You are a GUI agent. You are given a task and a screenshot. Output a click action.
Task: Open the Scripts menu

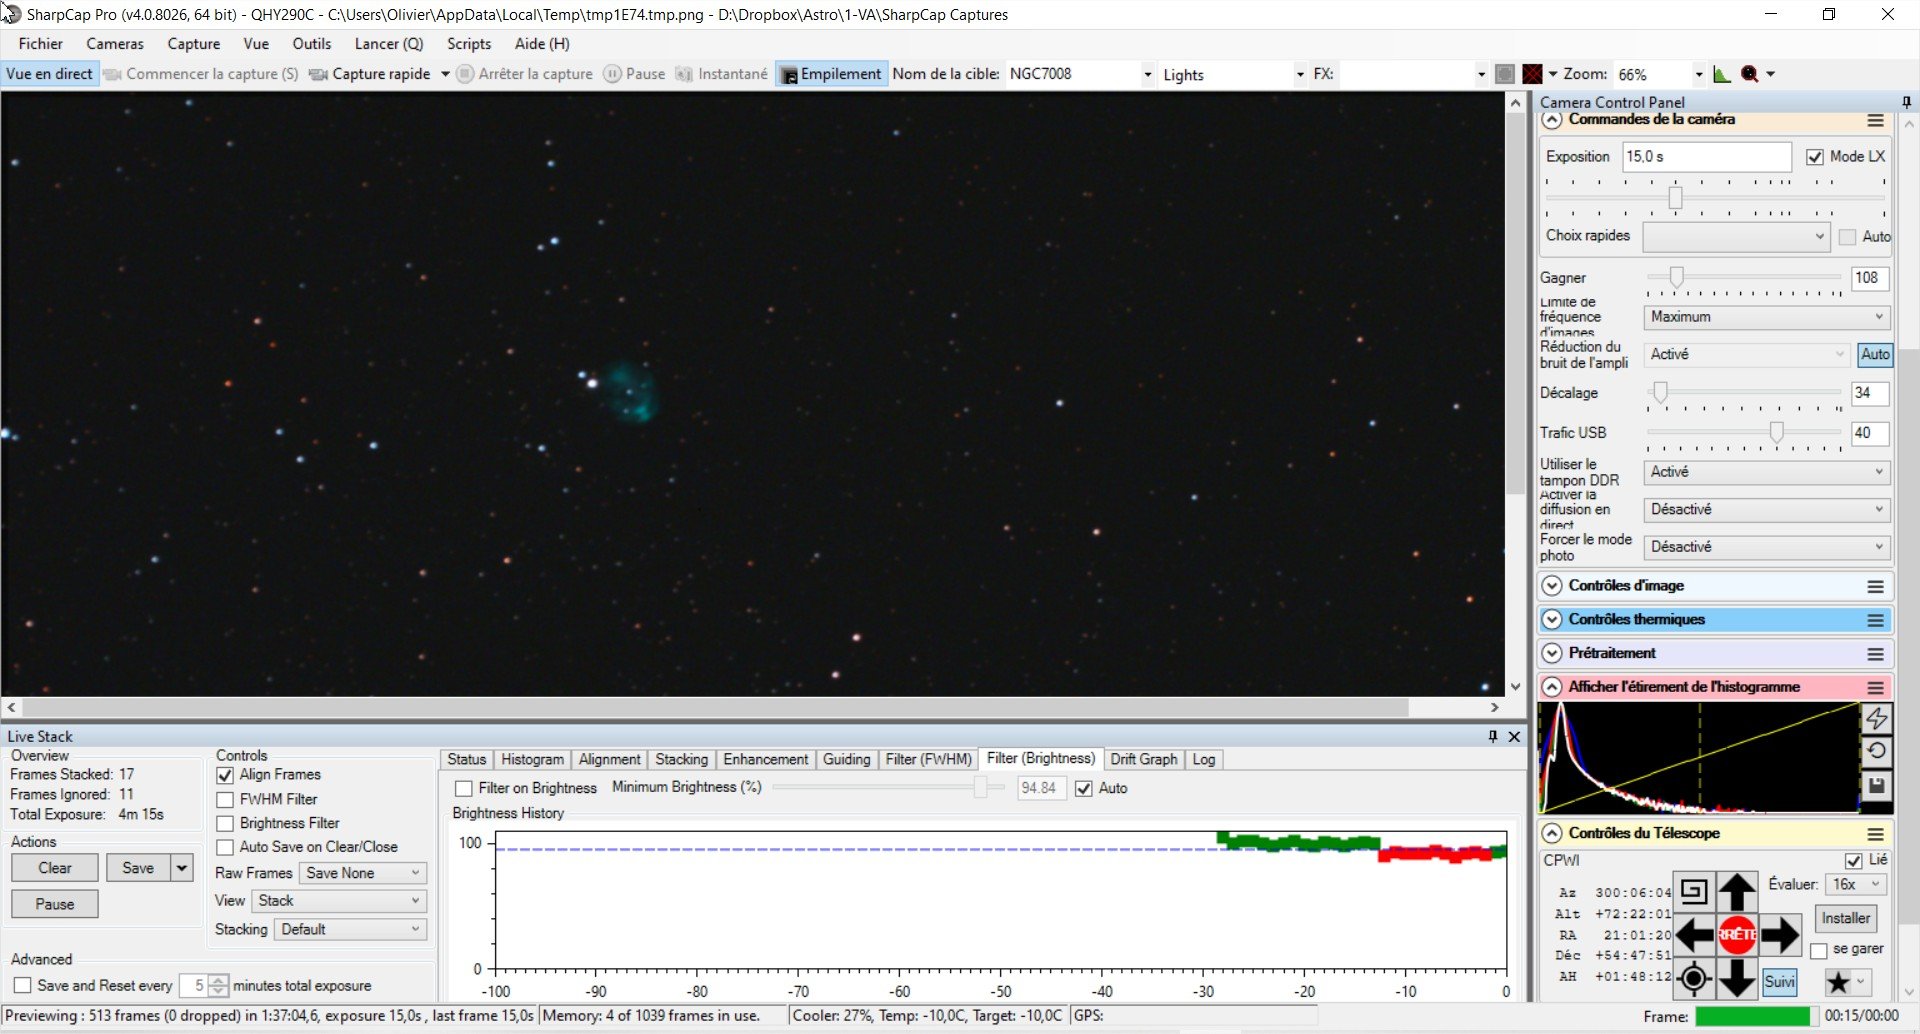pyautogui.click(x=469, y=44)
